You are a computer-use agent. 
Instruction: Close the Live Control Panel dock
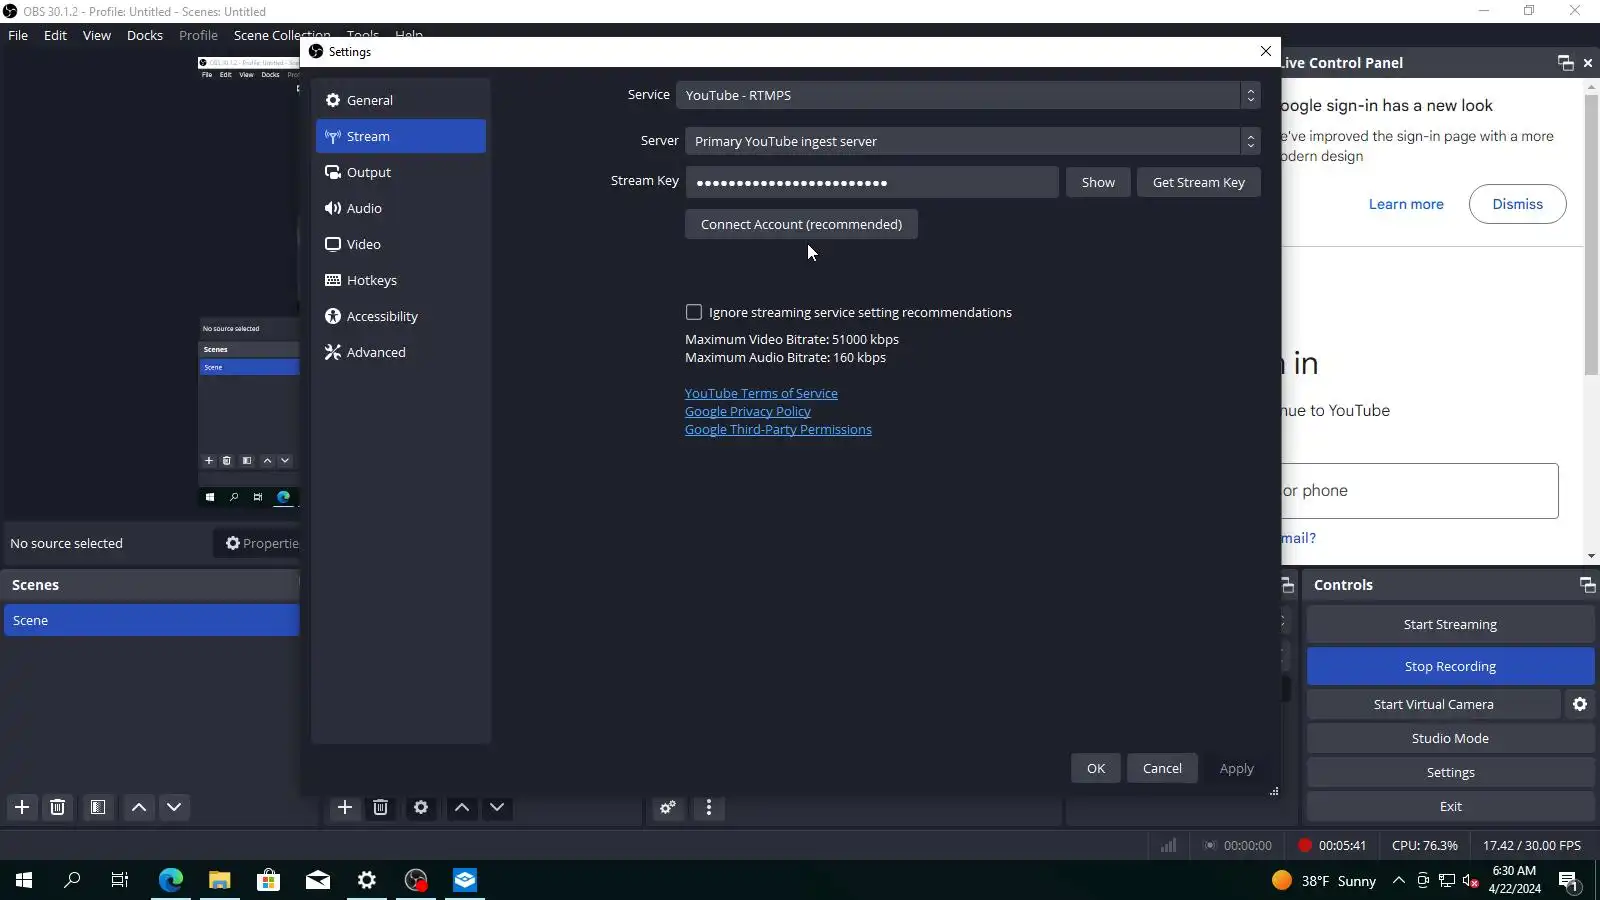tap(1588, 63)
